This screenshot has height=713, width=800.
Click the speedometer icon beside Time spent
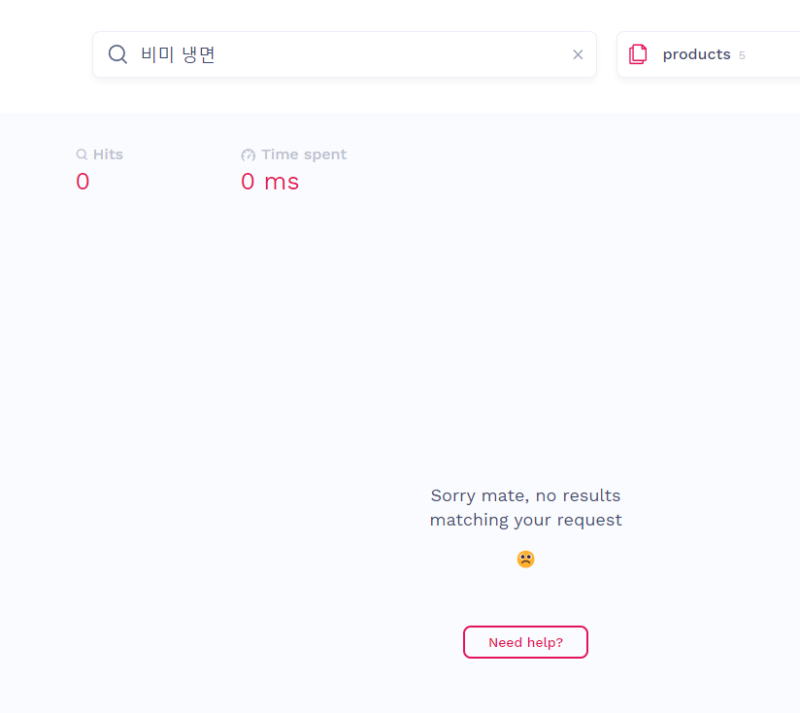click(x=248, y=155)
